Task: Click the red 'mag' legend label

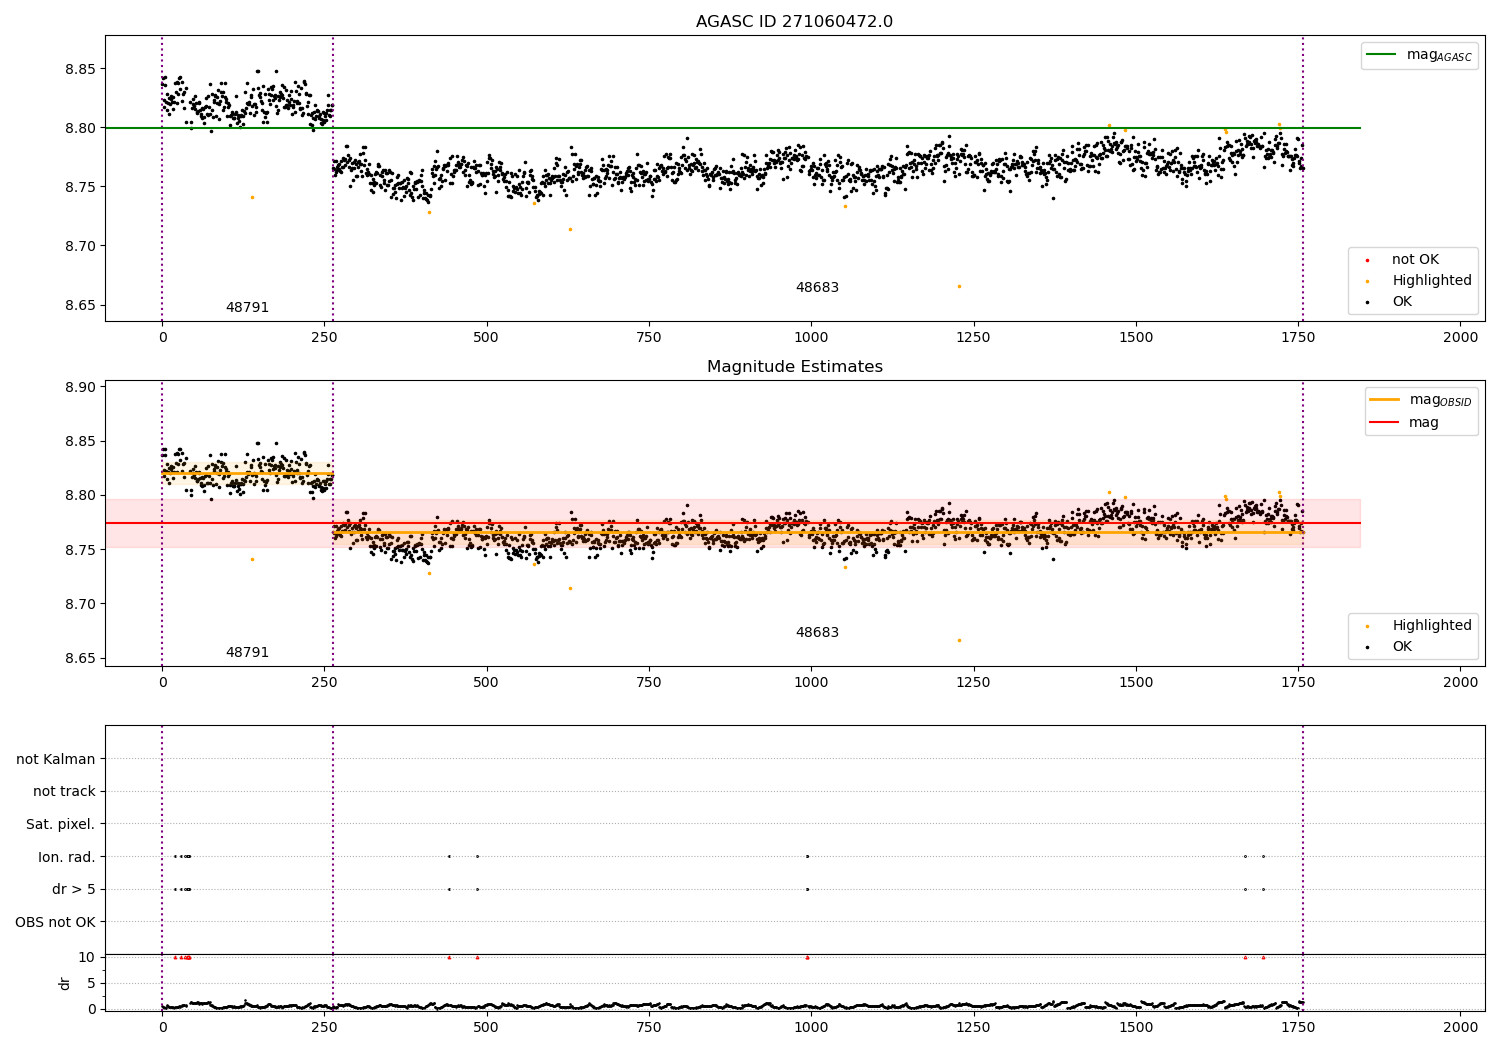Action: click(x=1424, y=423)
